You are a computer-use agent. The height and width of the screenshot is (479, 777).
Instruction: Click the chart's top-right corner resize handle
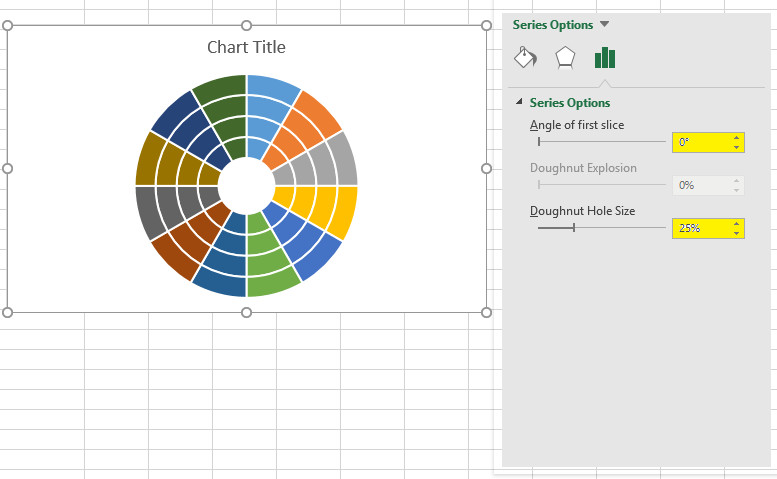(487, 25)
